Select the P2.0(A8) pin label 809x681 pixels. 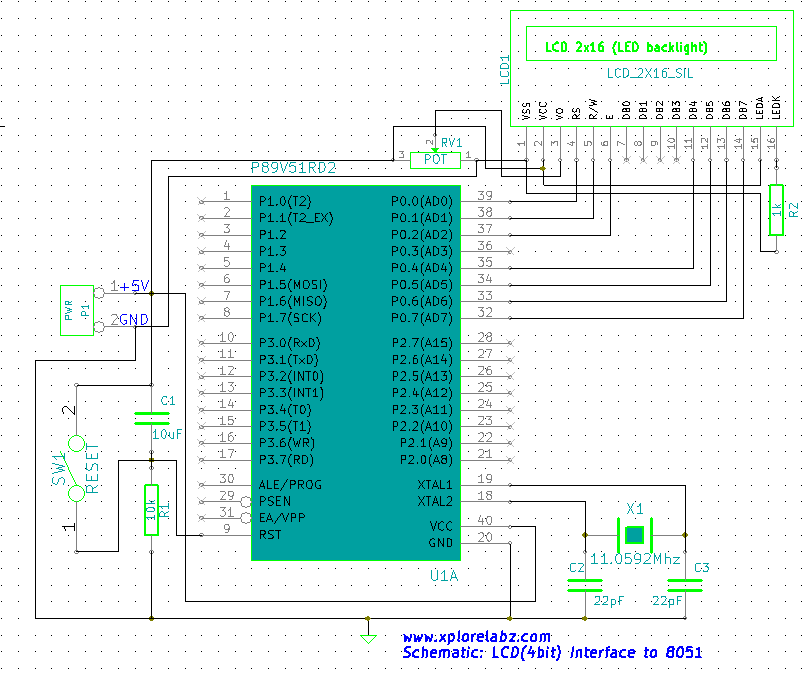coord(426,460)
